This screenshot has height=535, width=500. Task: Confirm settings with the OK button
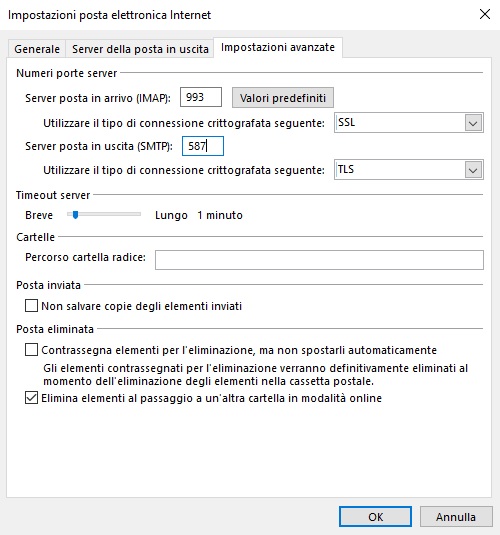(375, 517)
